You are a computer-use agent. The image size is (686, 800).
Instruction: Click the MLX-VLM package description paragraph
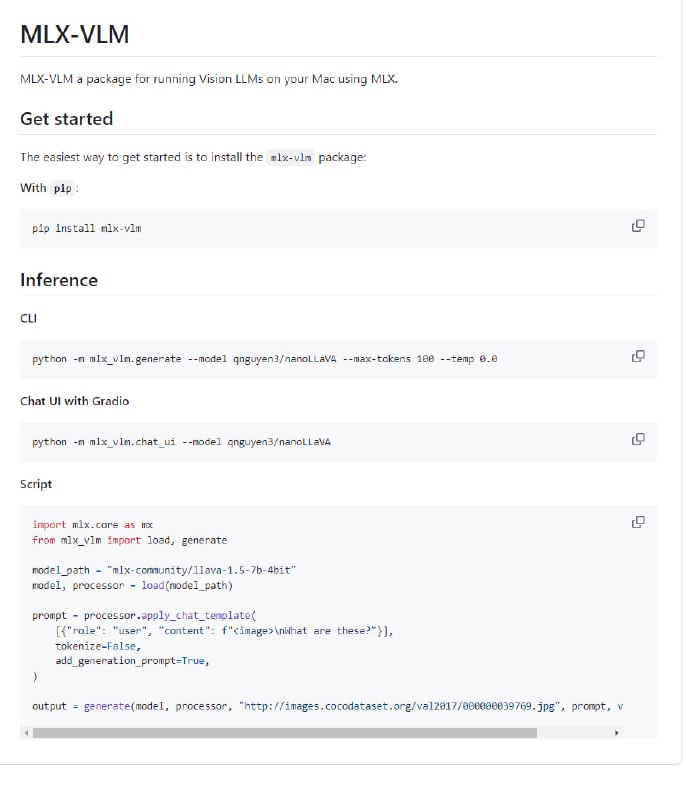point(209,78)
